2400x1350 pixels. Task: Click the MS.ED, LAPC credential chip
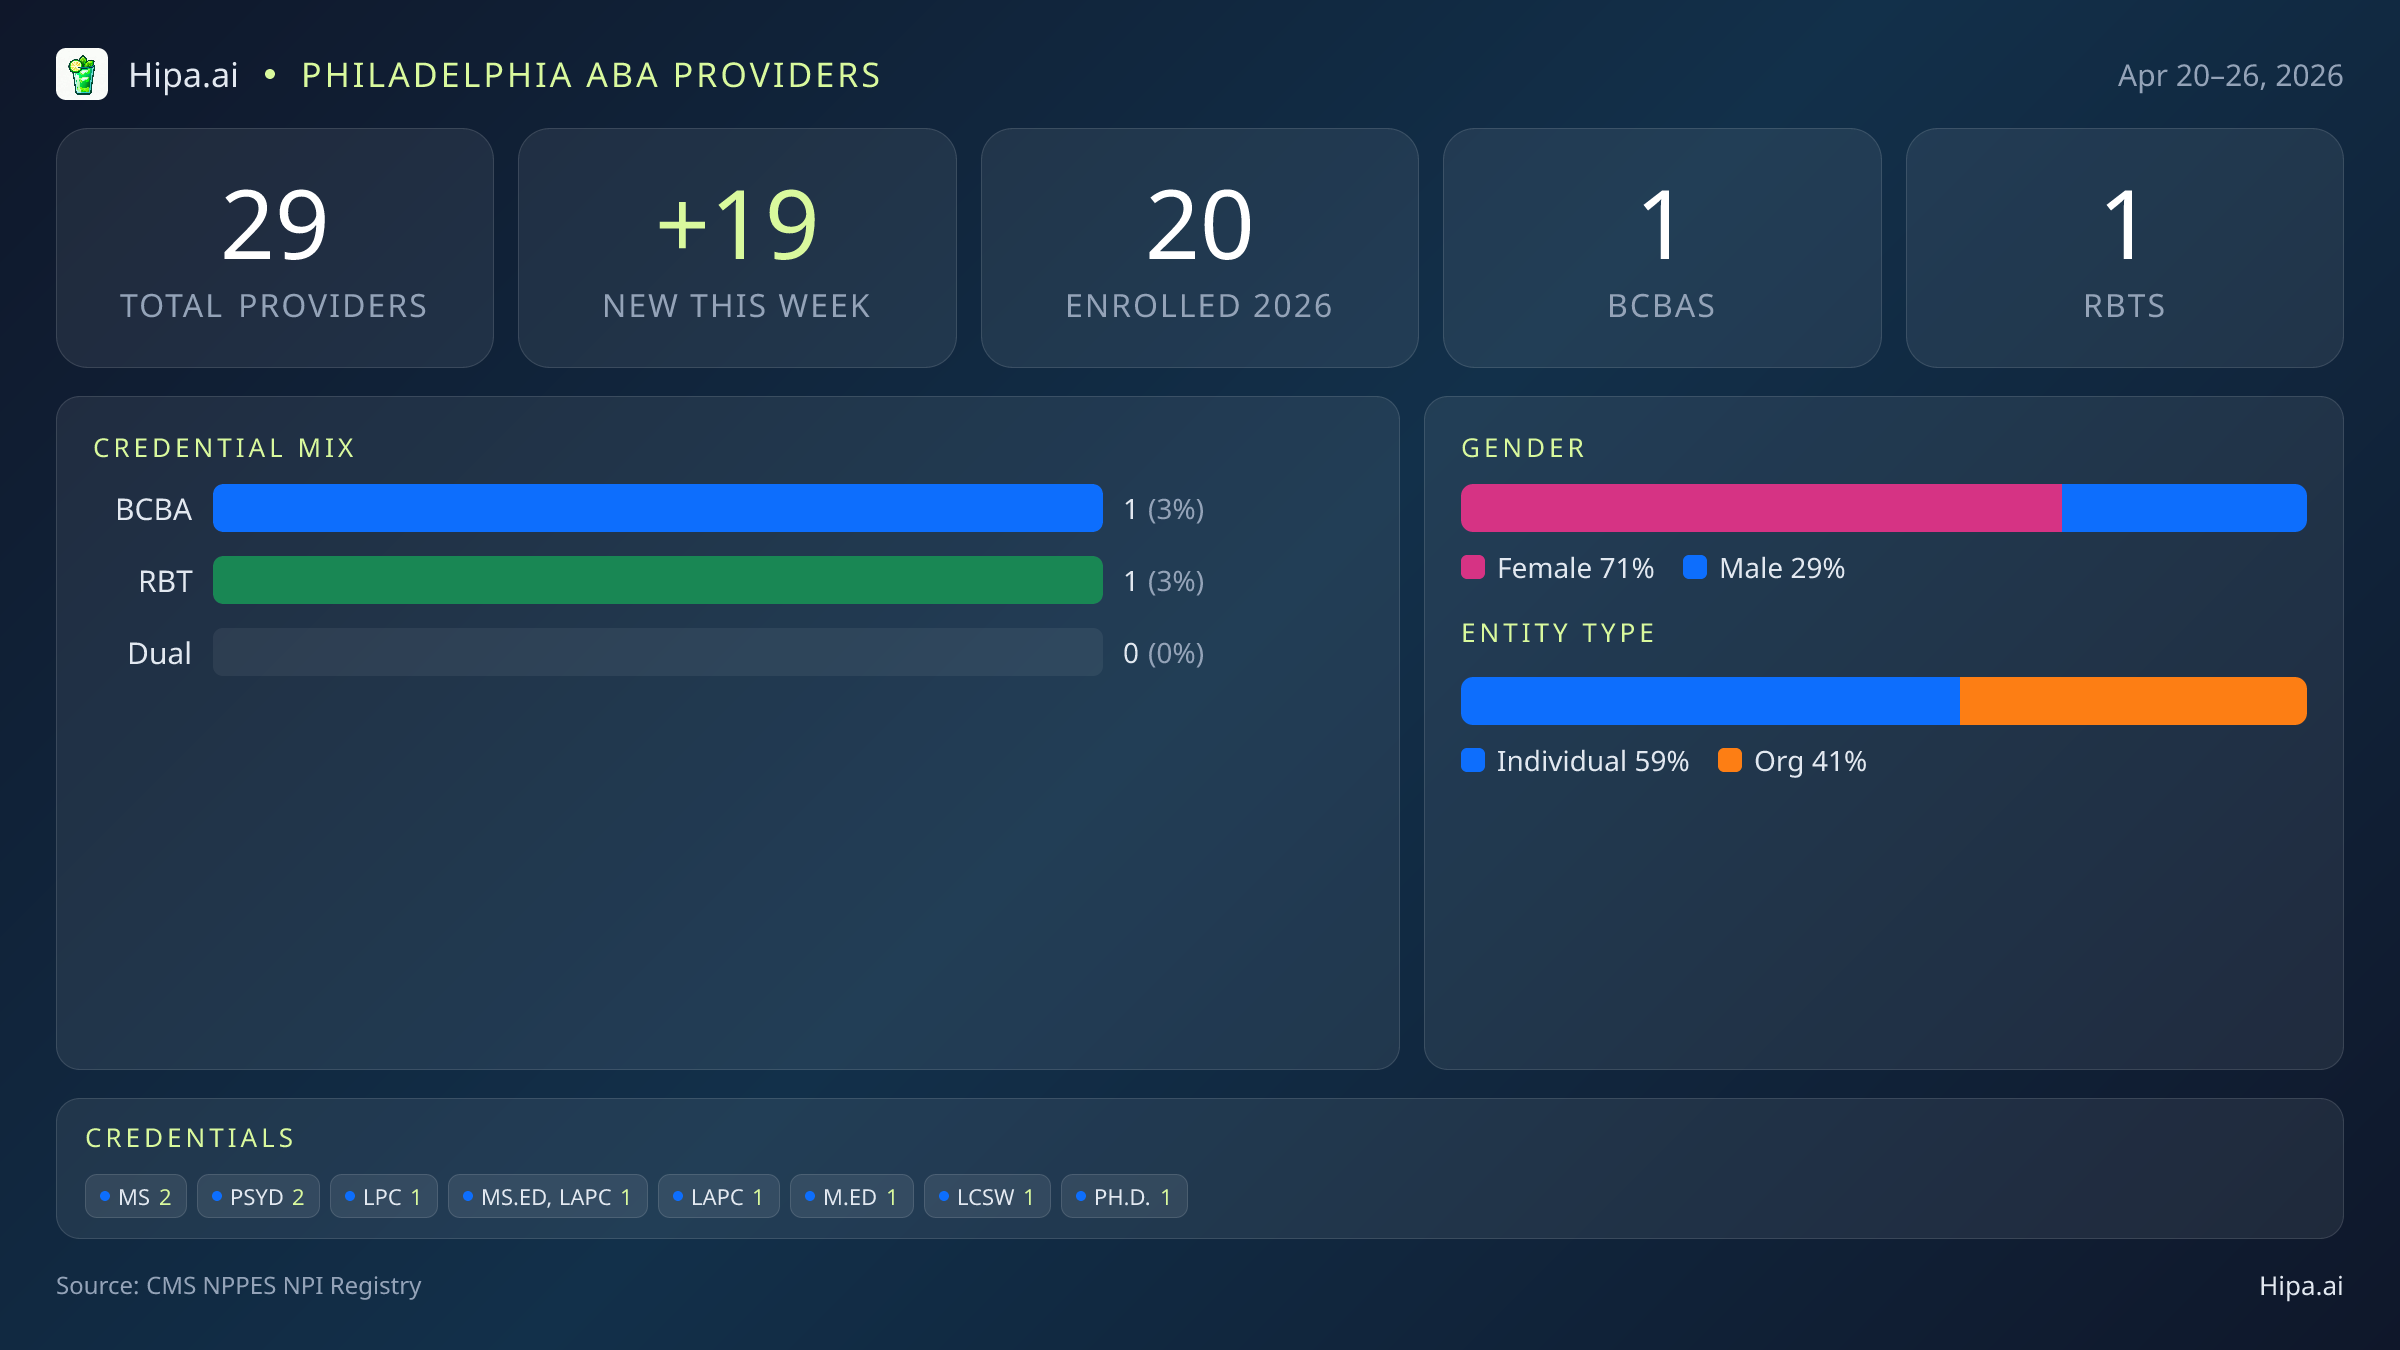click(547, 1196)
